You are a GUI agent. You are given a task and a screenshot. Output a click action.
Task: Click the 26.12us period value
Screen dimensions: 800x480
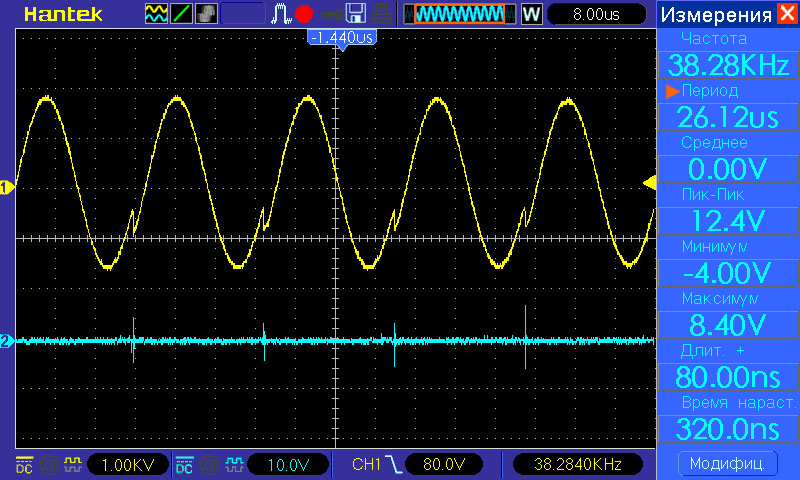tap(728, 117)
